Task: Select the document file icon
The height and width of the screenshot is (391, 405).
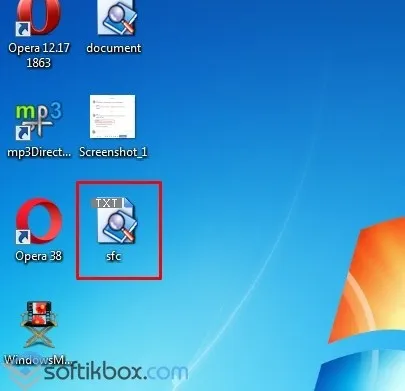Action: [116, 17]
